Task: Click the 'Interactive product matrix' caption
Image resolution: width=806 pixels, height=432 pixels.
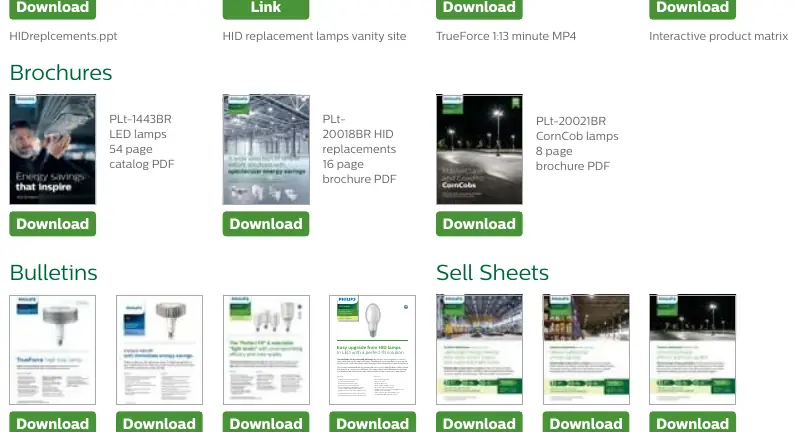Action: click(x=719, y=36)
